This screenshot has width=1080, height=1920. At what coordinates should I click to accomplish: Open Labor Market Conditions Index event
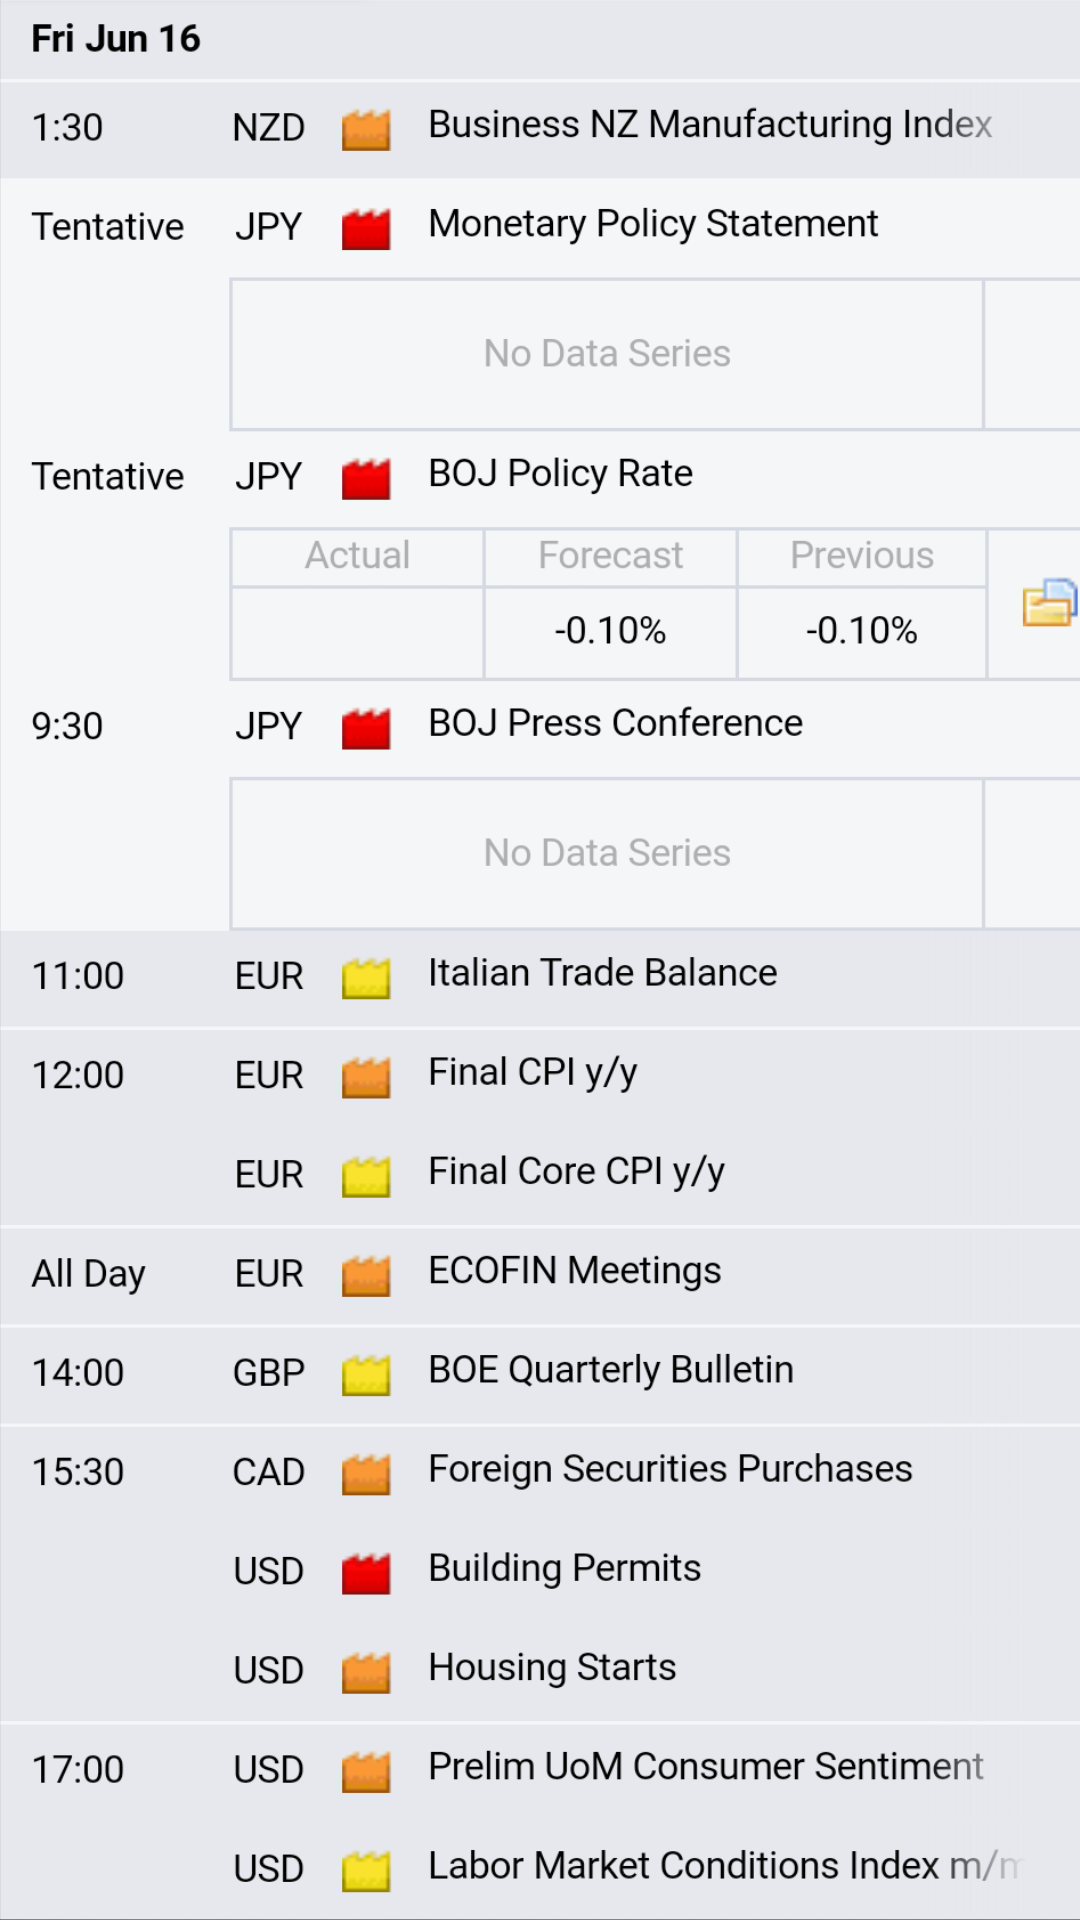(540, 1868)
